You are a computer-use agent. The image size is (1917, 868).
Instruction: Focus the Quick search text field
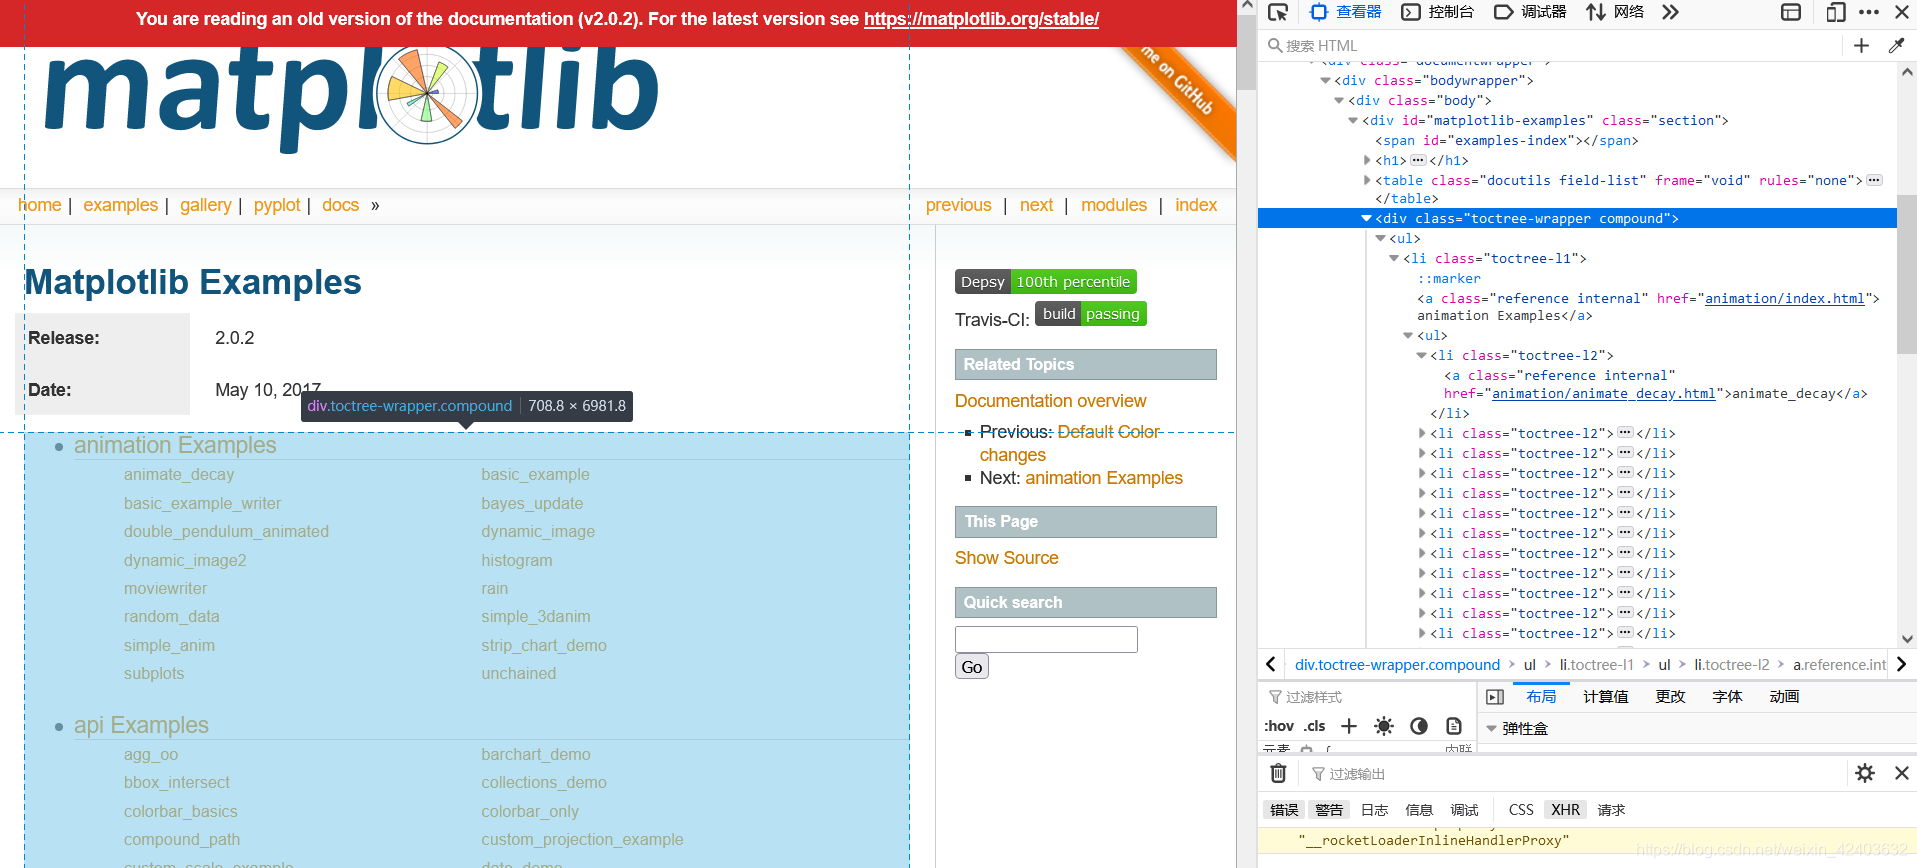click(x=1046, y=639)
